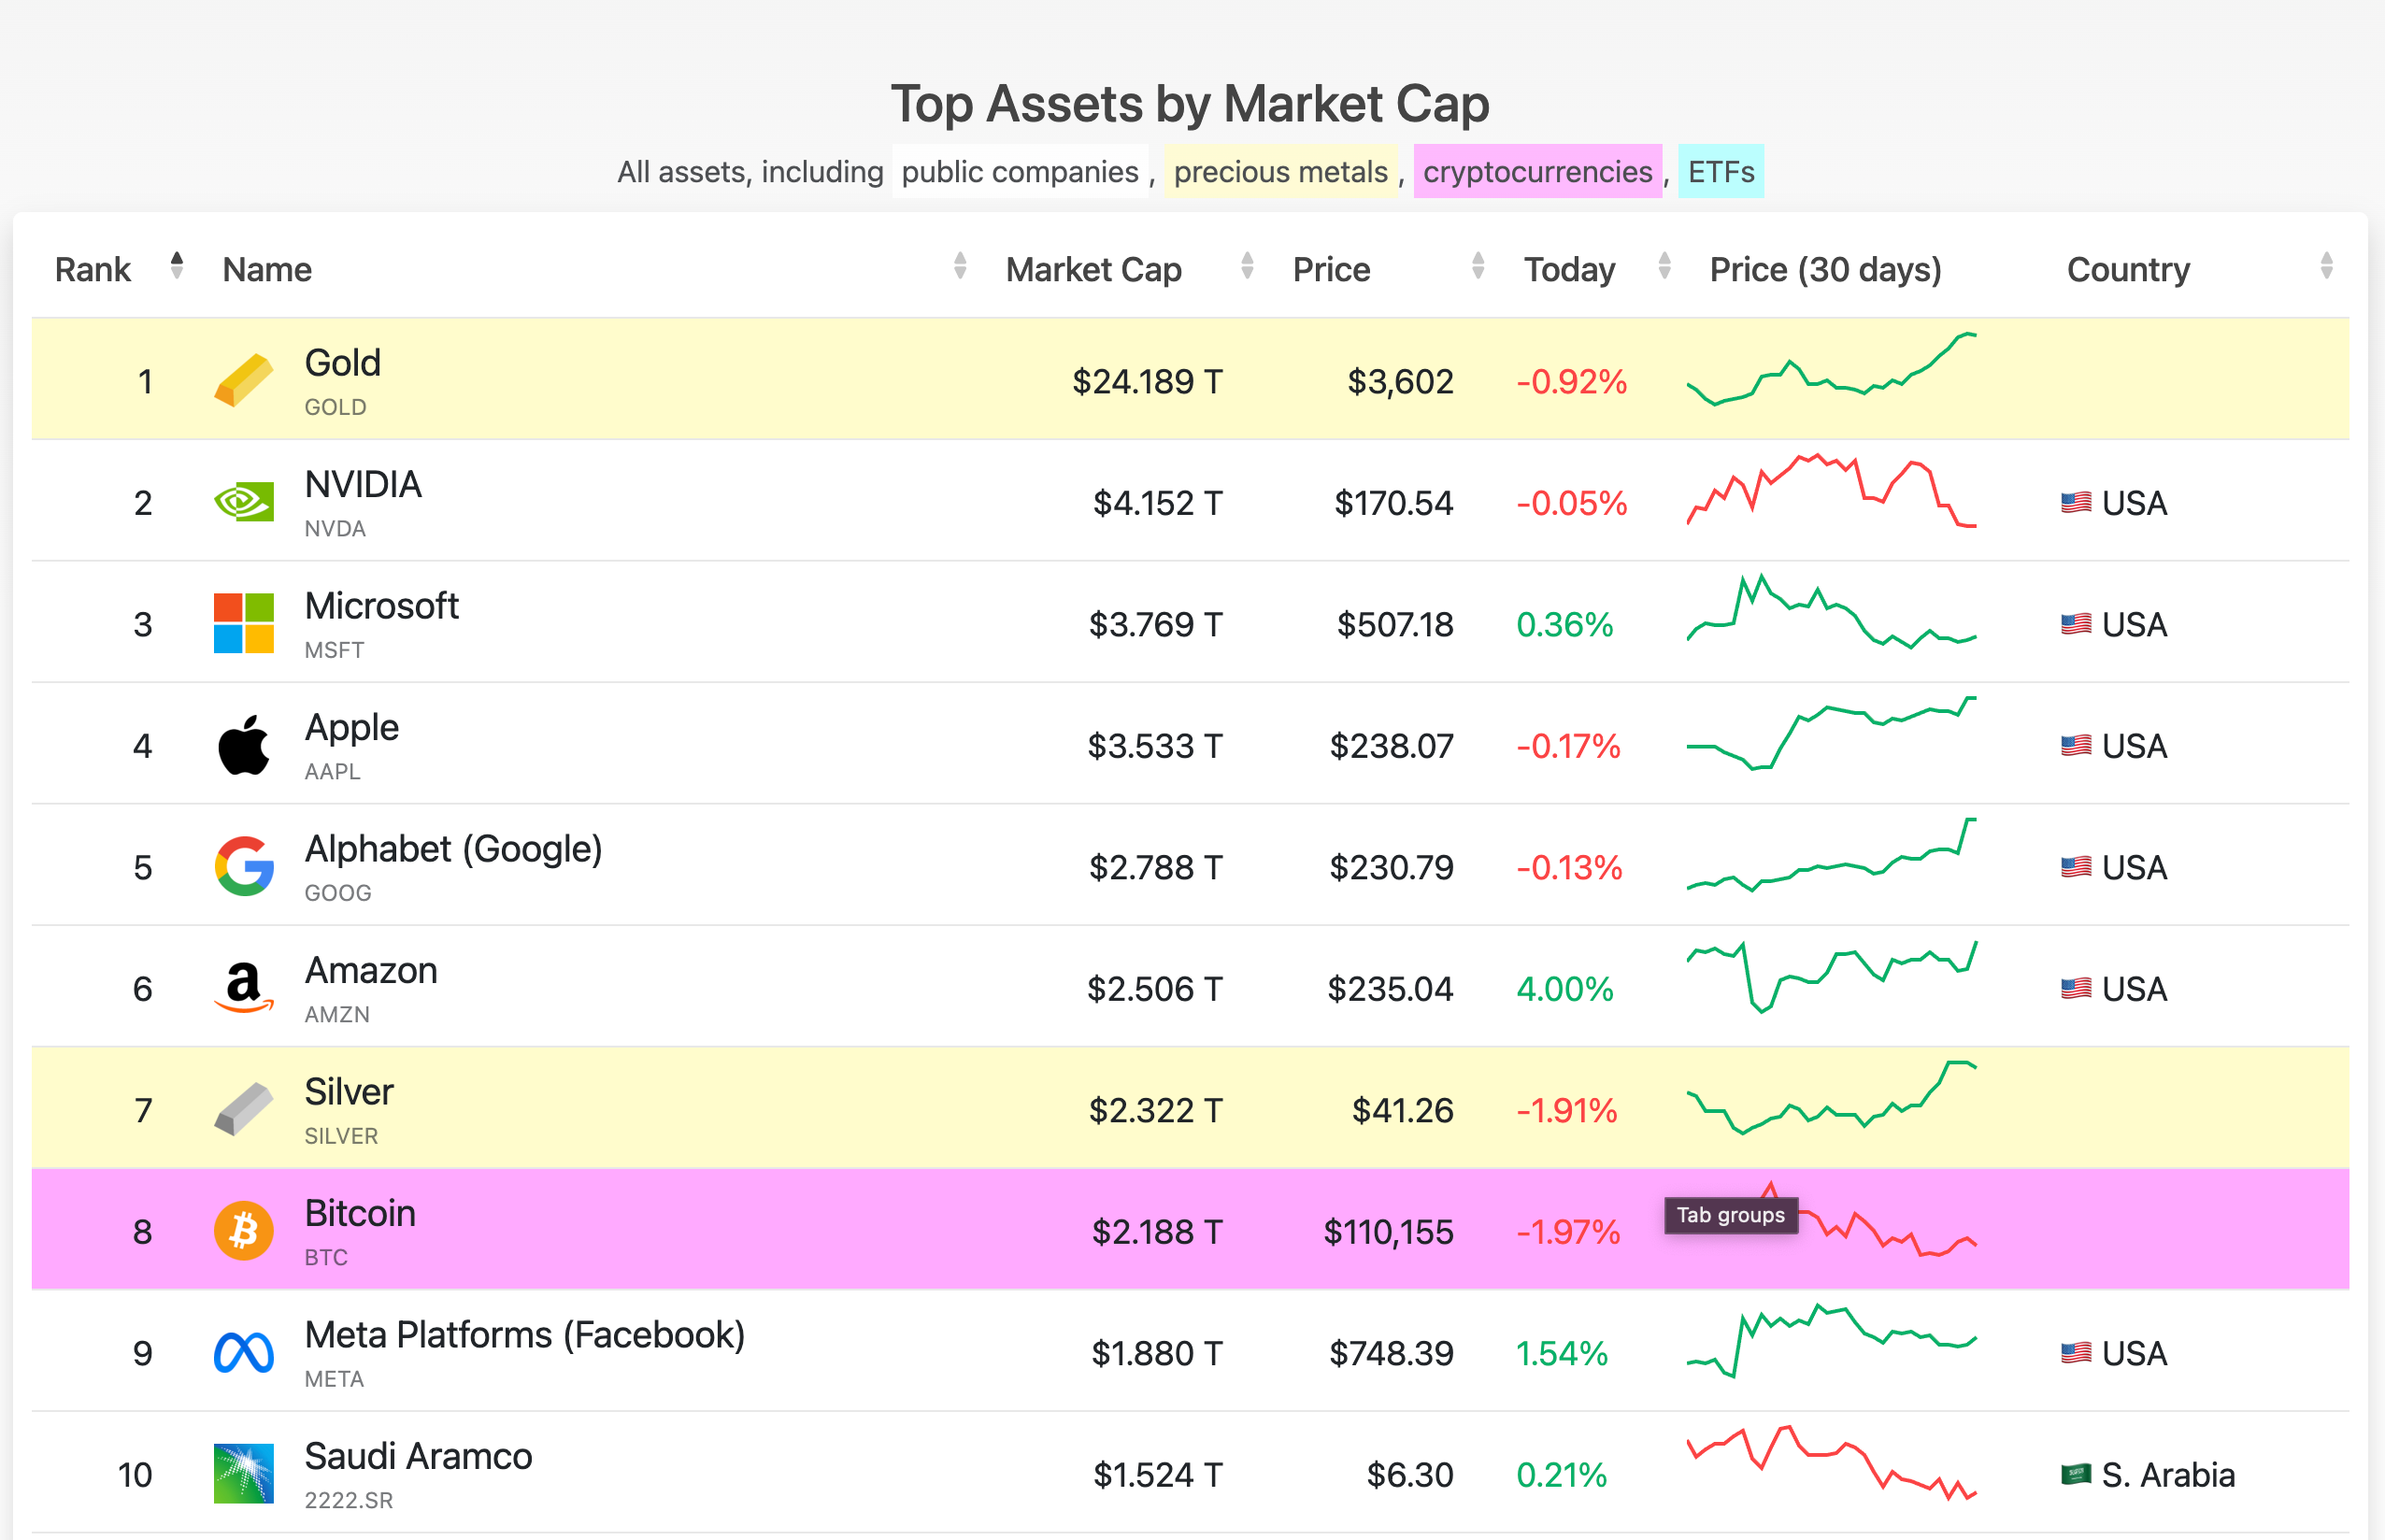Sort table by Rank arrows
The width and height of the screenshot is (2385, 1540).
click(x=177, y=266)
